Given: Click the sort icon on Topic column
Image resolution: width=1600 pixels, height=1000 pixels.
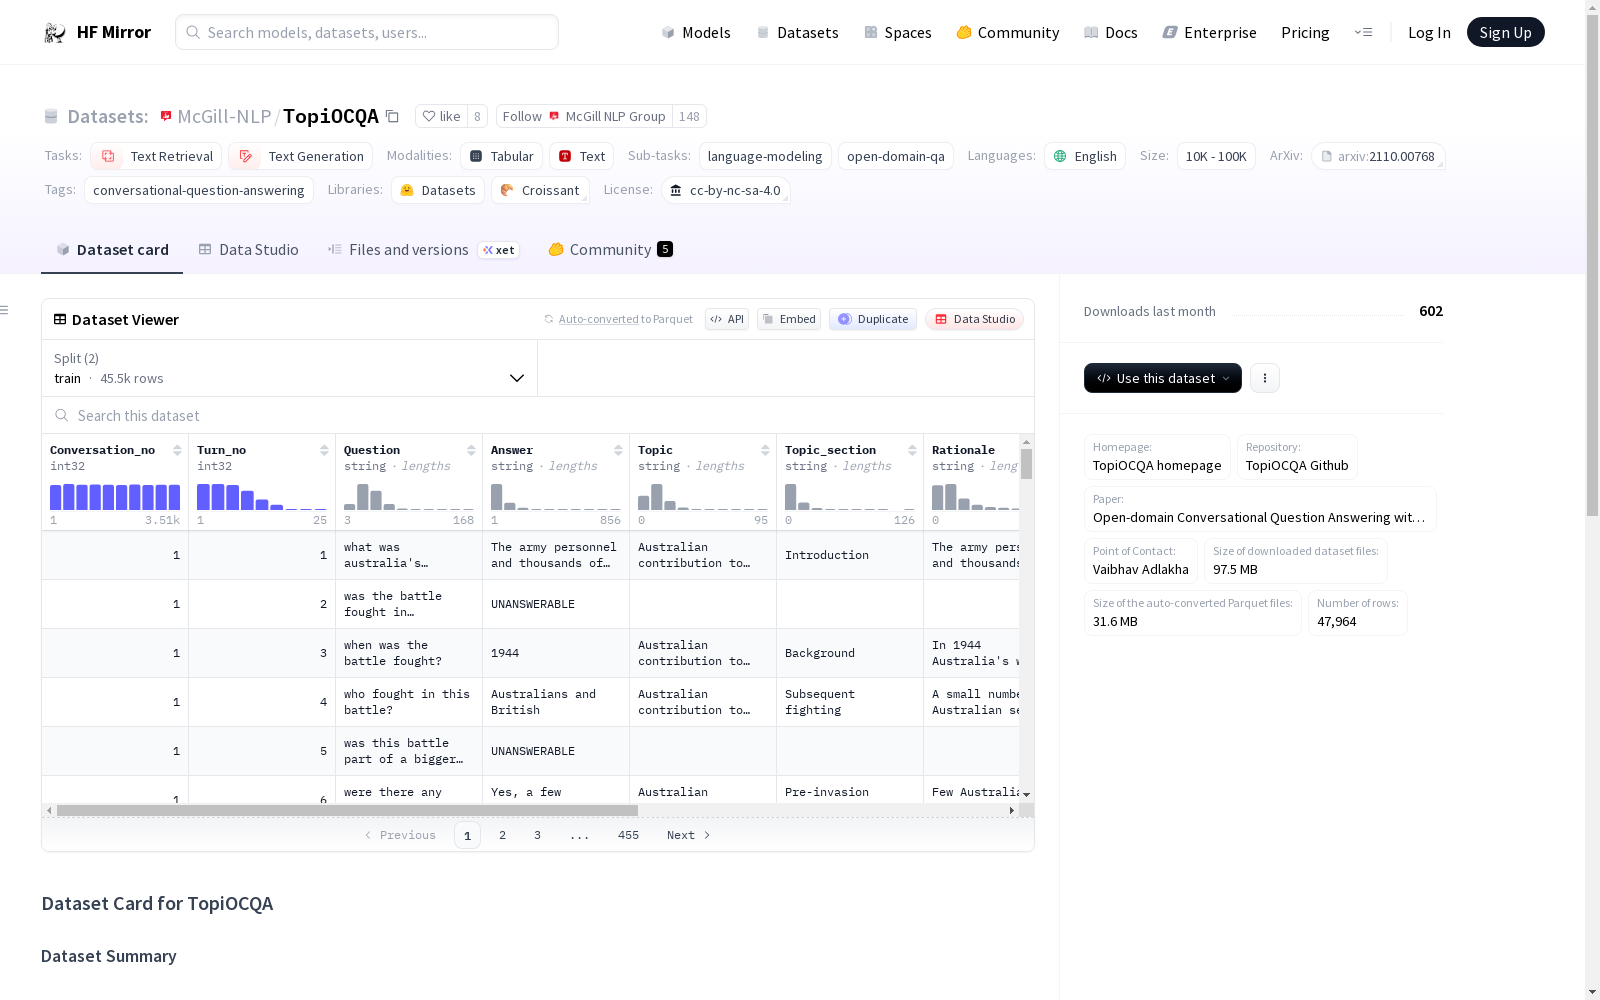Looking at the screenshot, I should (765, 450).
